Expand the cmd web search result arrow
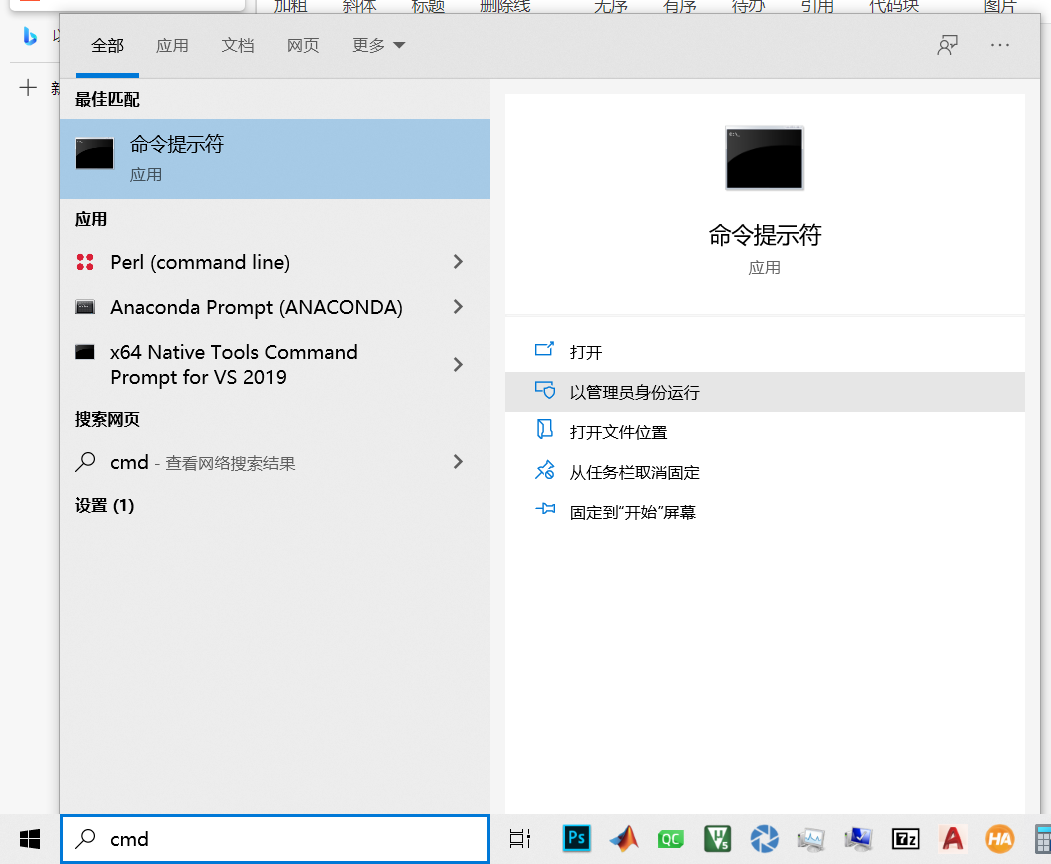Screen dimensions: 1051x864 (458, 462)
